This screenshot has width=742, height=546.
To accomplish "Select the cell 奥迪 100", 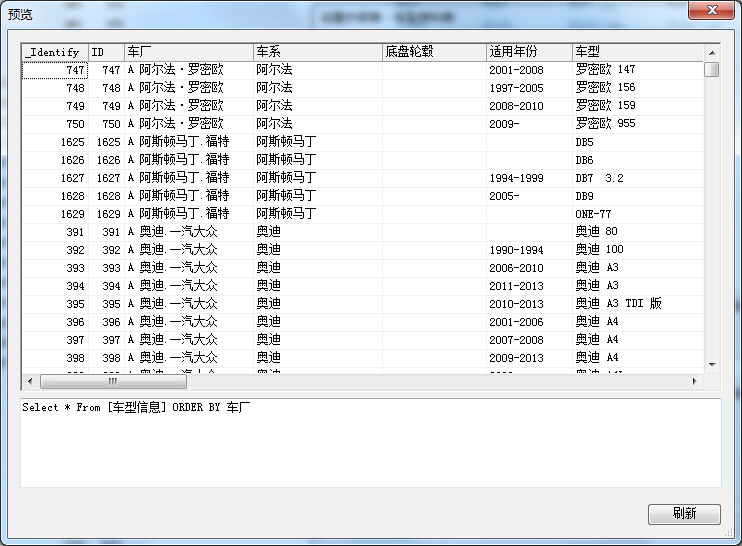I will click(x=638, y=250).
